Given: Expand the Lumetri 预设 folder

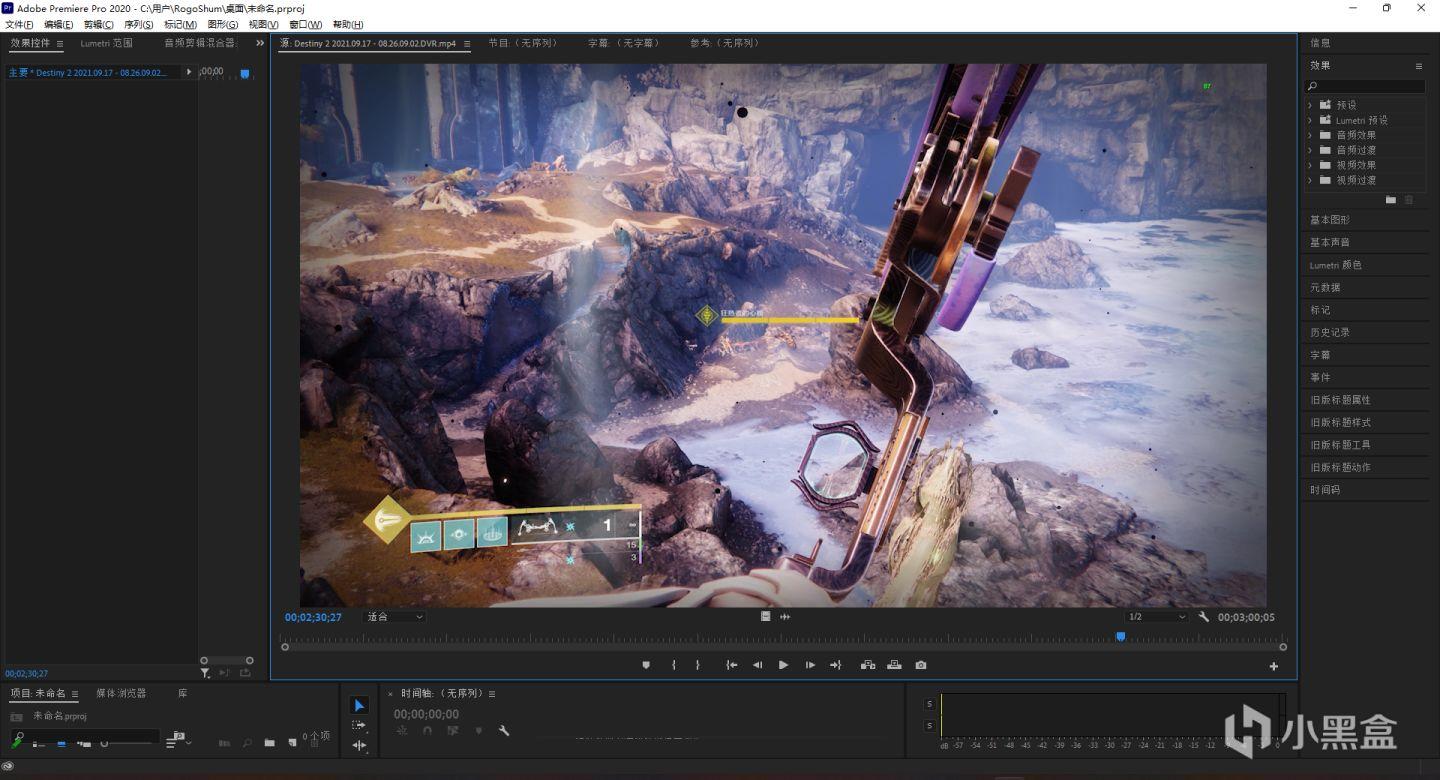Looking at the screenshot, I should [1310, 120].
